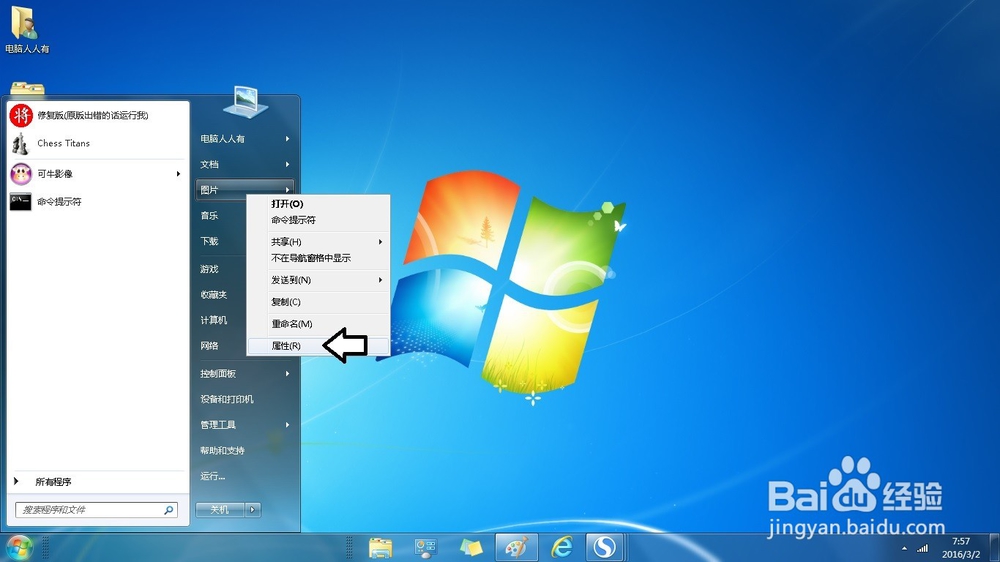Expand 共享(H) submenu in the context menu
The image size is (1000, 562).
[380, 242]
